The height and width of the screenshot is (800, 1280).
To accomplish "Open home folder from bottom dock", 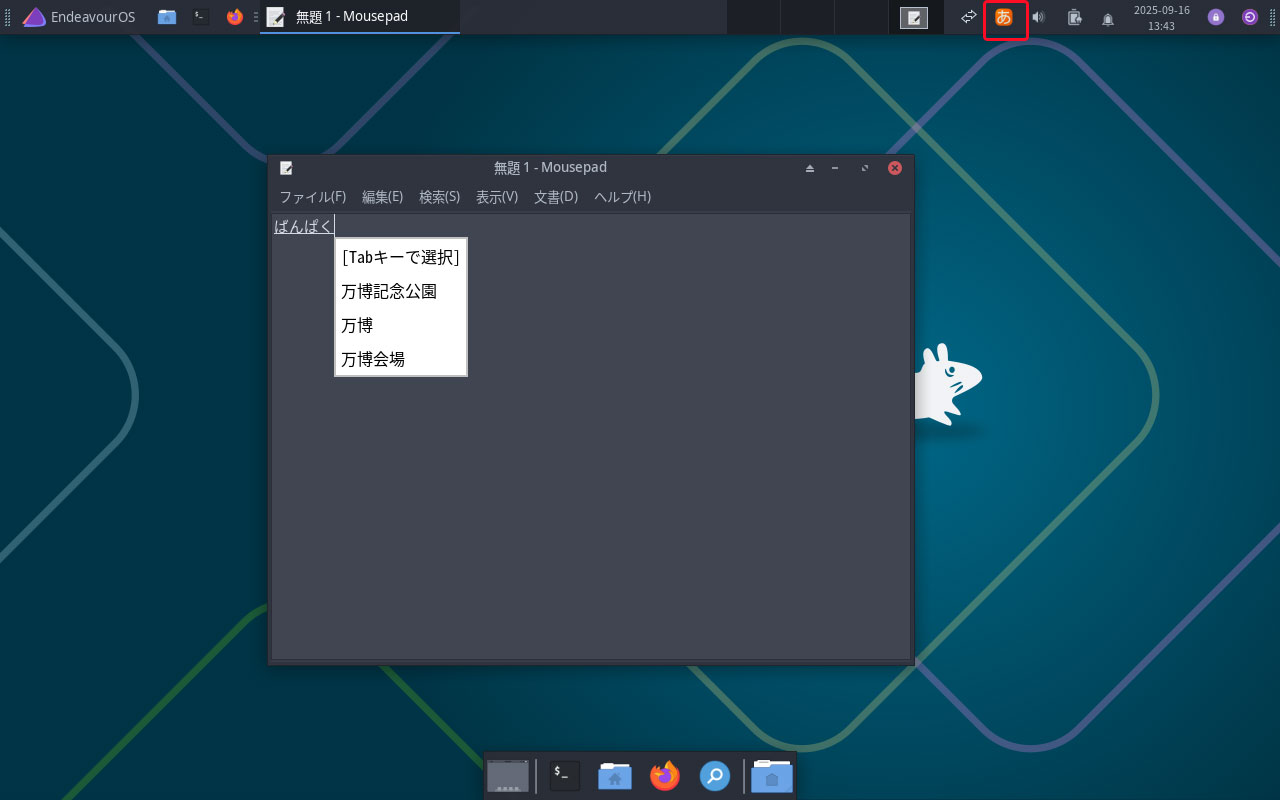I will pyautogui.click(x=615, y=776).
